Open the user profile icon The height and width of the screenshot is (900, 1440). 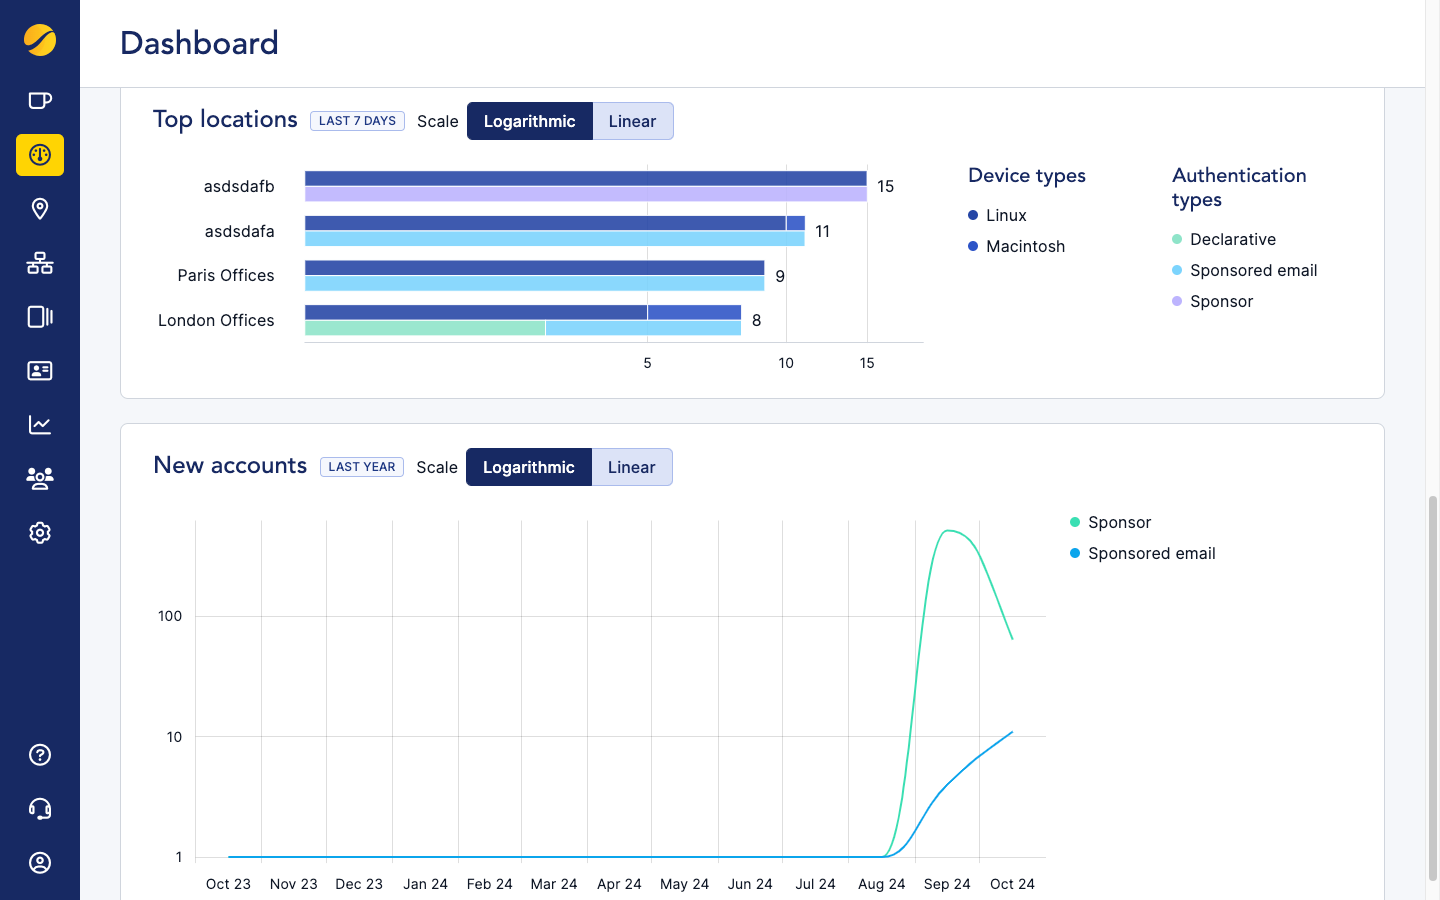40,863
